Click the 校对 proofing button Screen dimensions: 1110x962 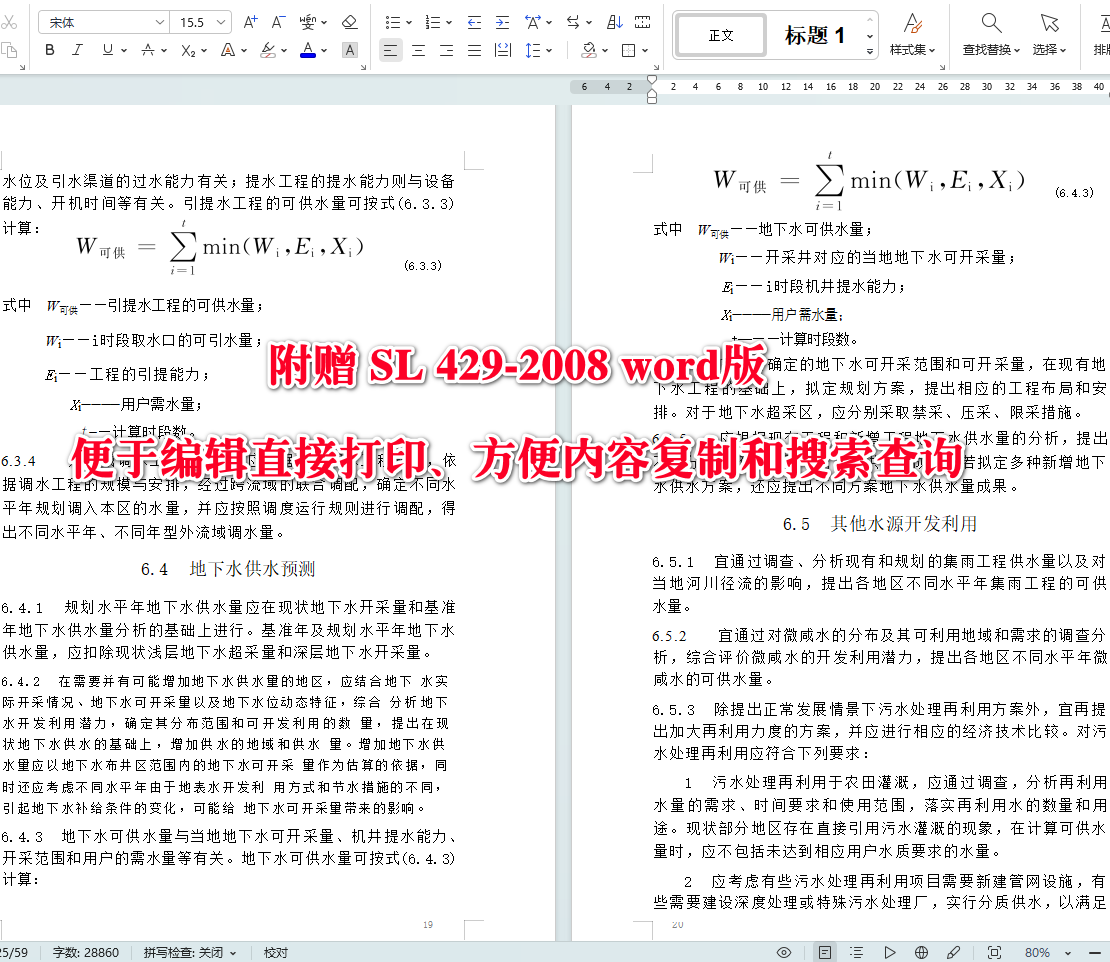coord(275,952)
